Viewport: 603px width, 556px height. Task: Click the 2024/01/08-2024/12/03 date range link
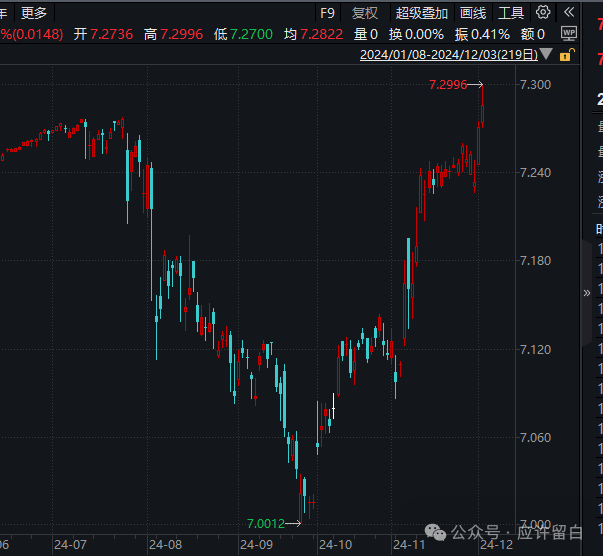click(x=448, y=55)
